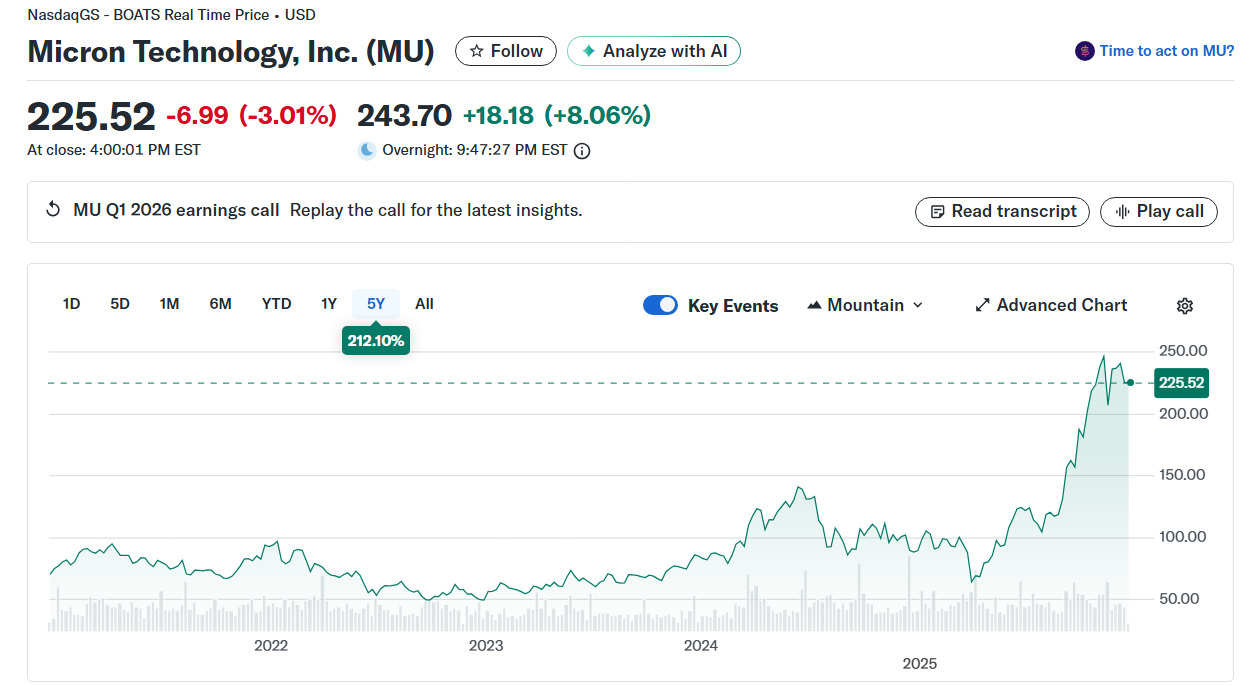The width and height of the screenshot is (1252, 686).
Task: Select the YTD range tab
Action: click(276, 304)
